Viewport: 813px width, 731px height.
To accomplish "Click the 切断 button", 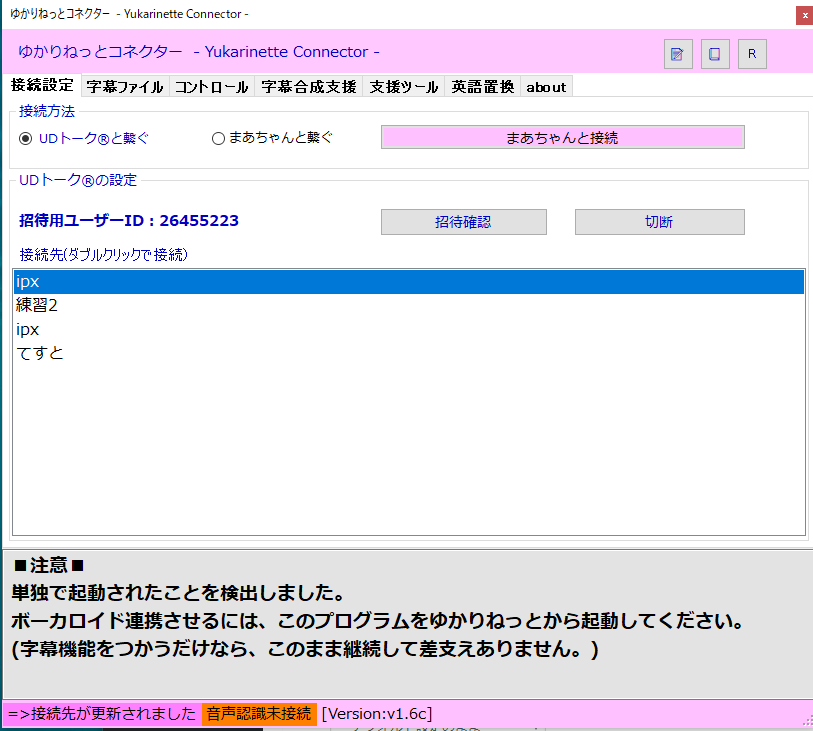I will click(660, 222).
